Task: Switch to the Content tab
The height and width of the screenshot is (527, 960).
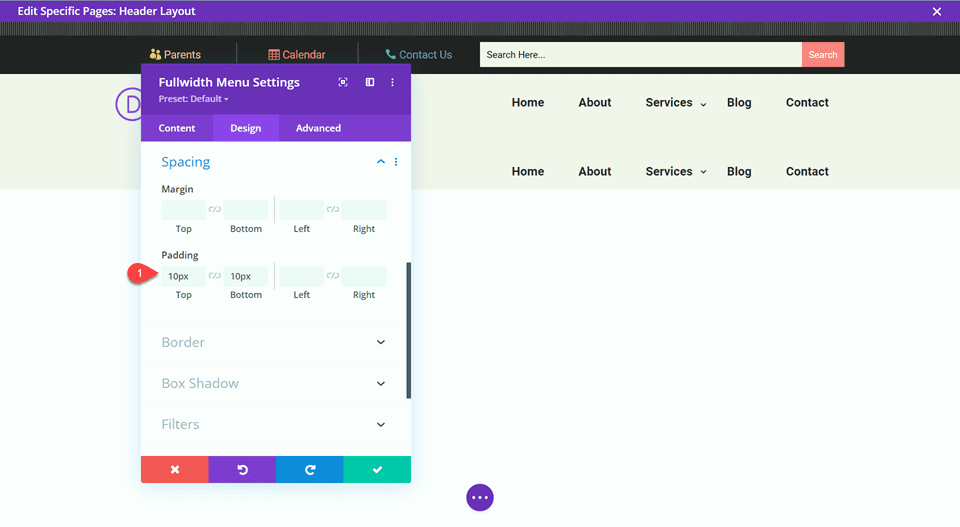Action: click(177, 128)
